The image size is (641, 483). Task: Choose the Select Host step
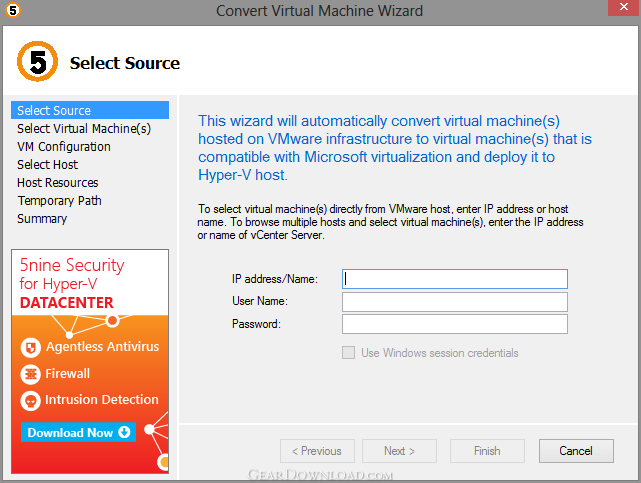[47, 165]
